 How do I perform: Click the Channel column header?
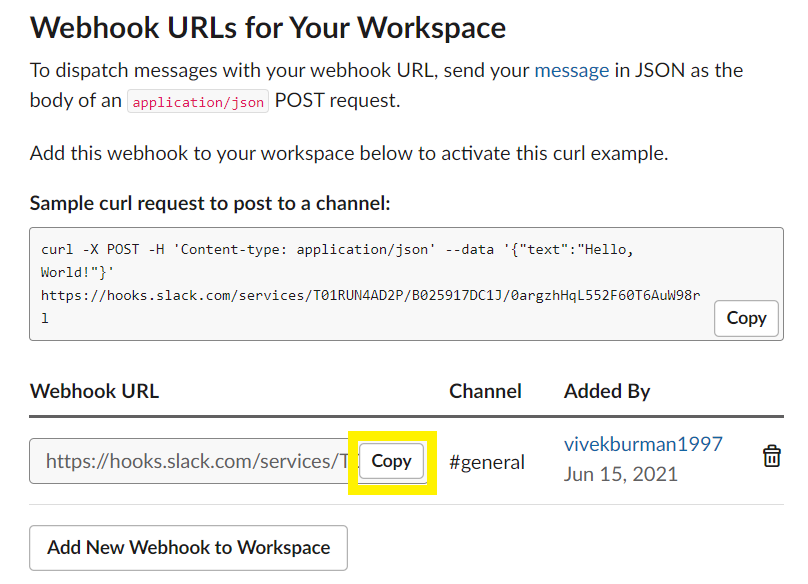485,391
